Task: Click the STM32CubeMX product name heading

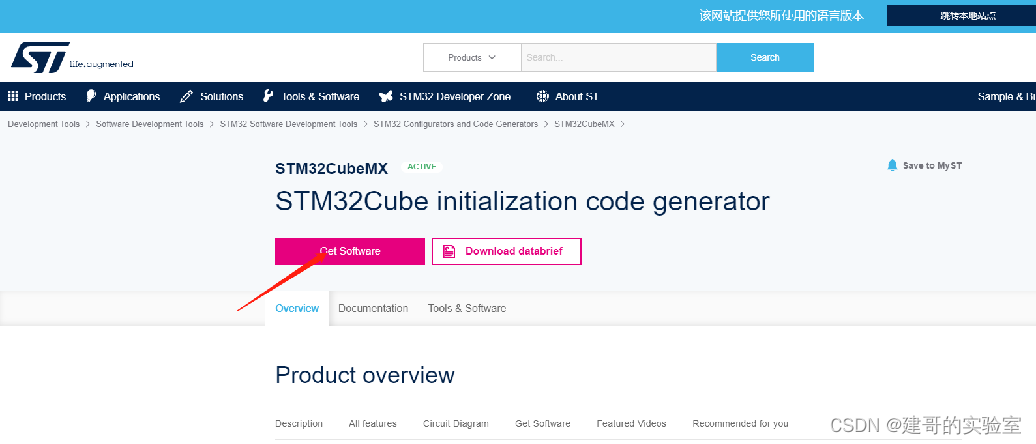Action: click(332, 168)
